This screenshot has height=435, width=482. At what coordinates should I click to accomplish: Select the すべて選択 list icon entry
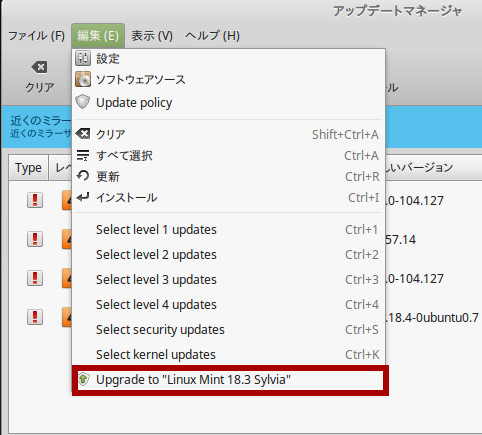coord(83,155)
